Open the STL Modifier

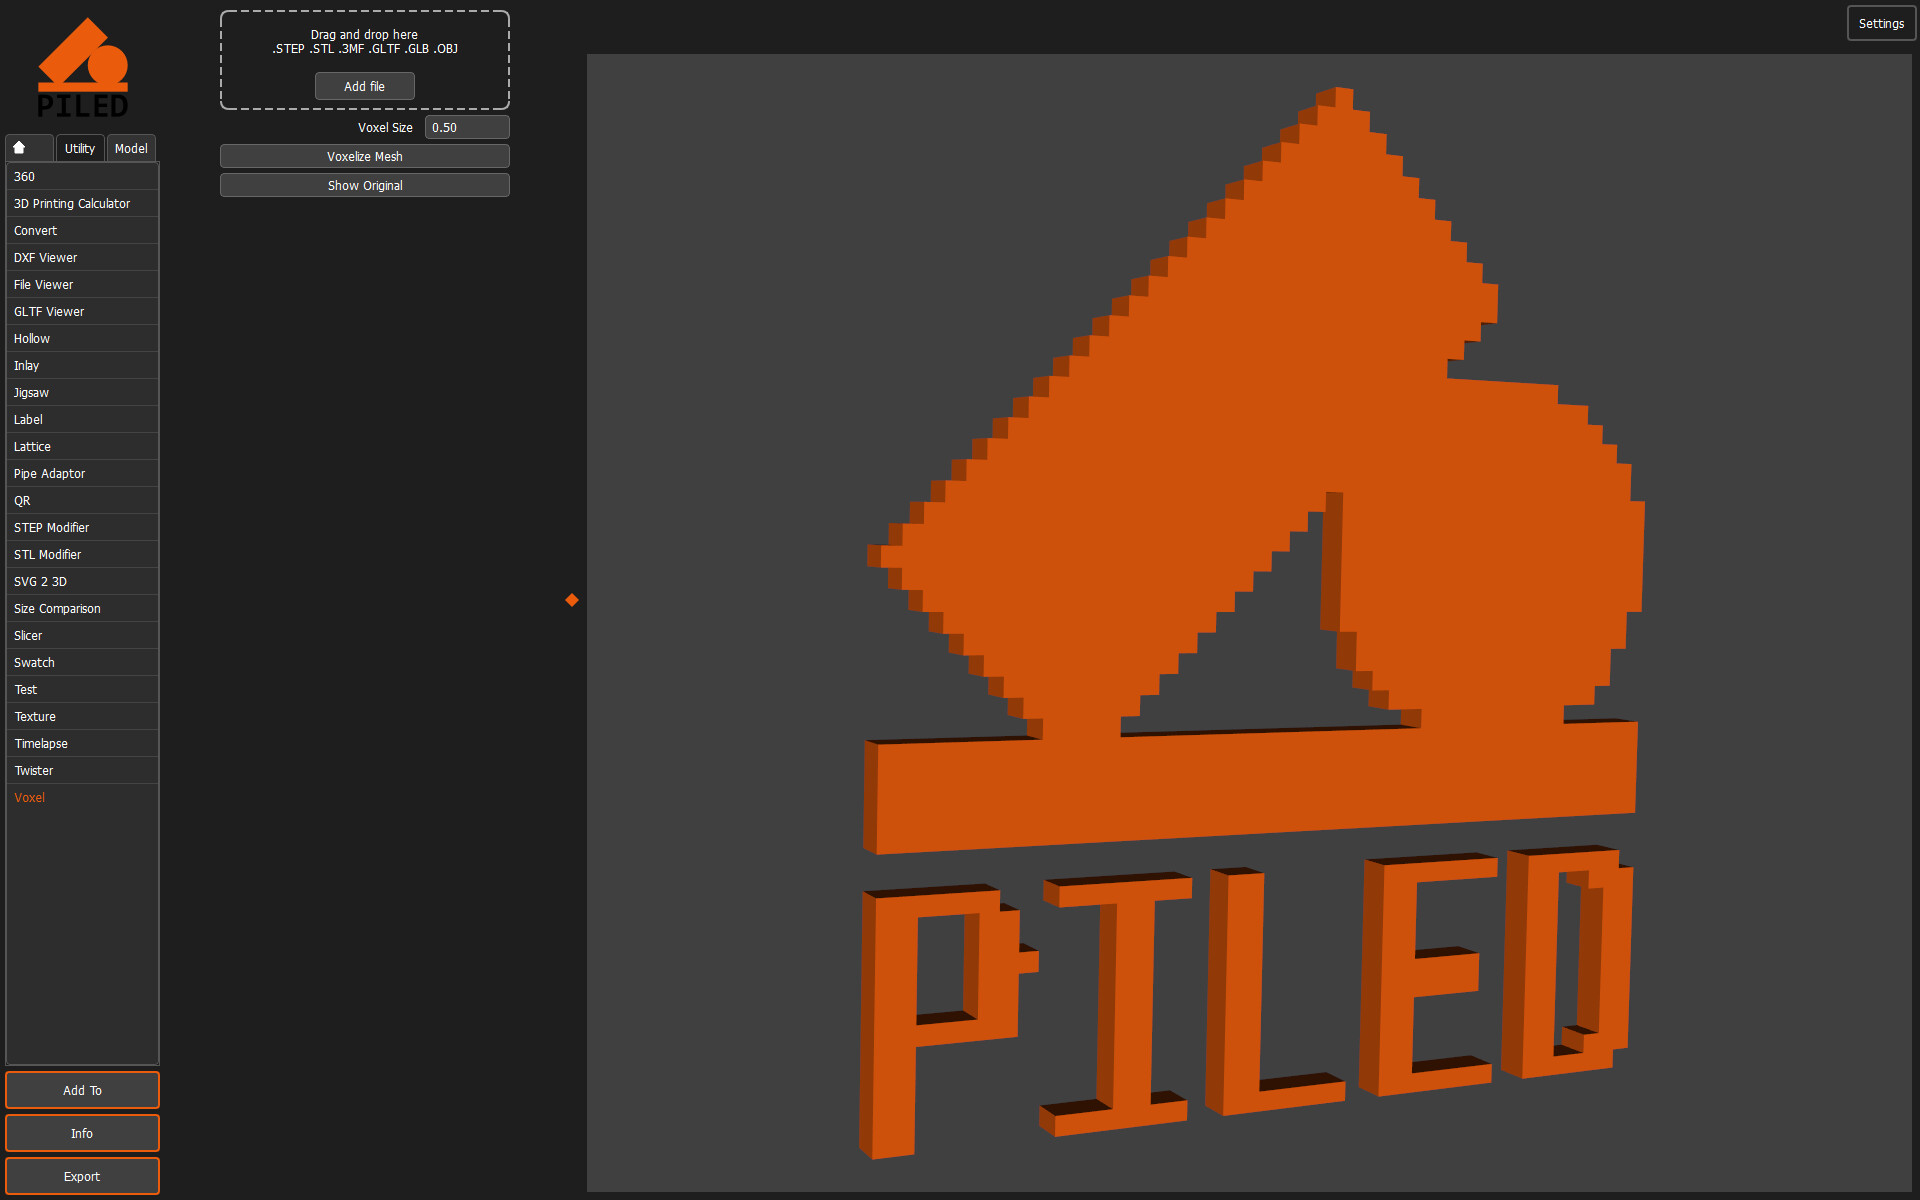tap(82, 555)
